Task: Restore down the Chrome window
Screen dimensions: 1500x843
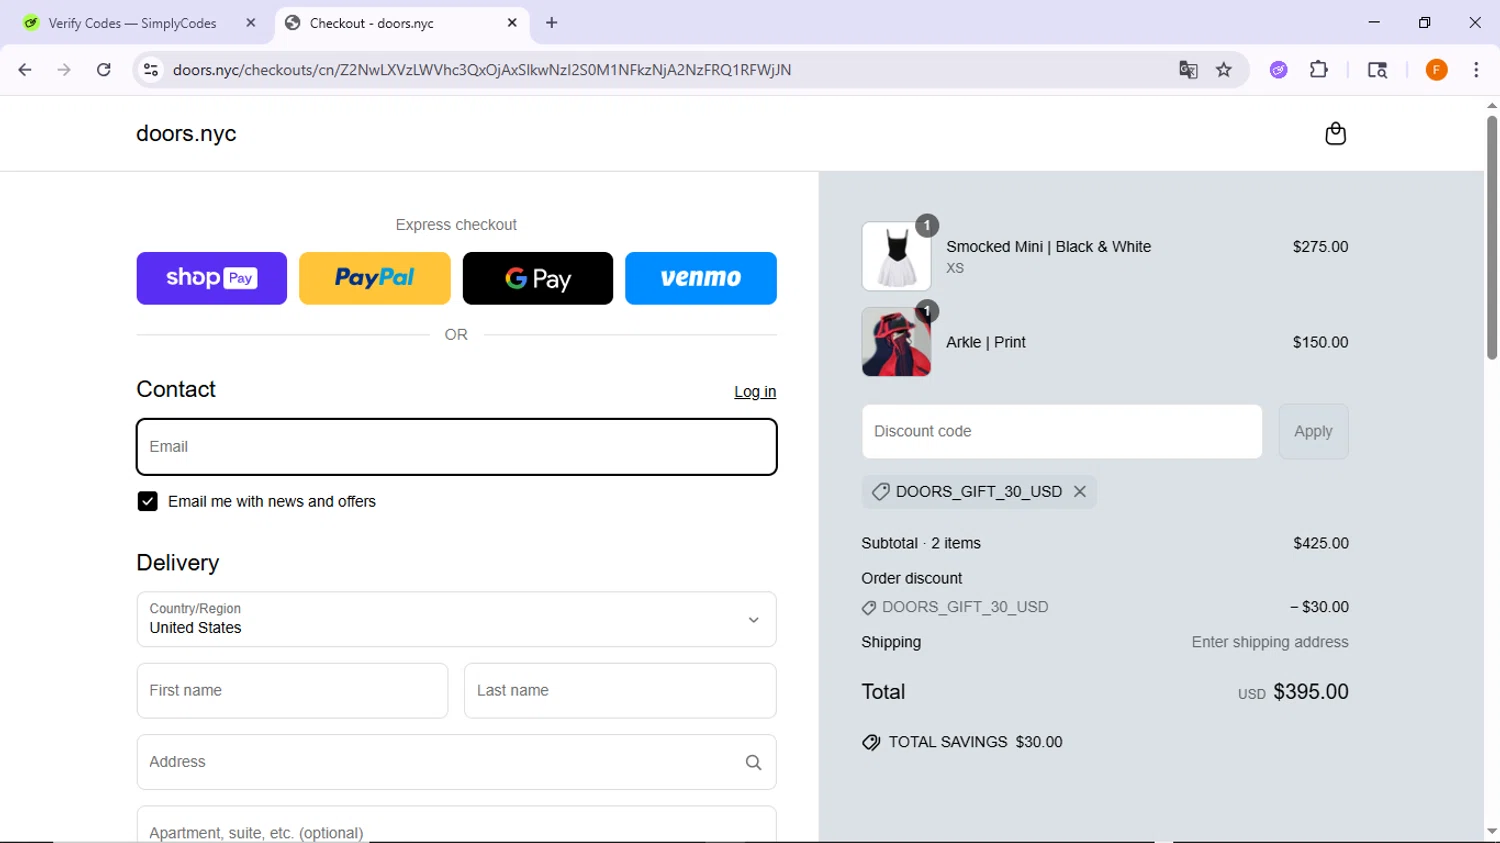Action: coord(1425,22)
